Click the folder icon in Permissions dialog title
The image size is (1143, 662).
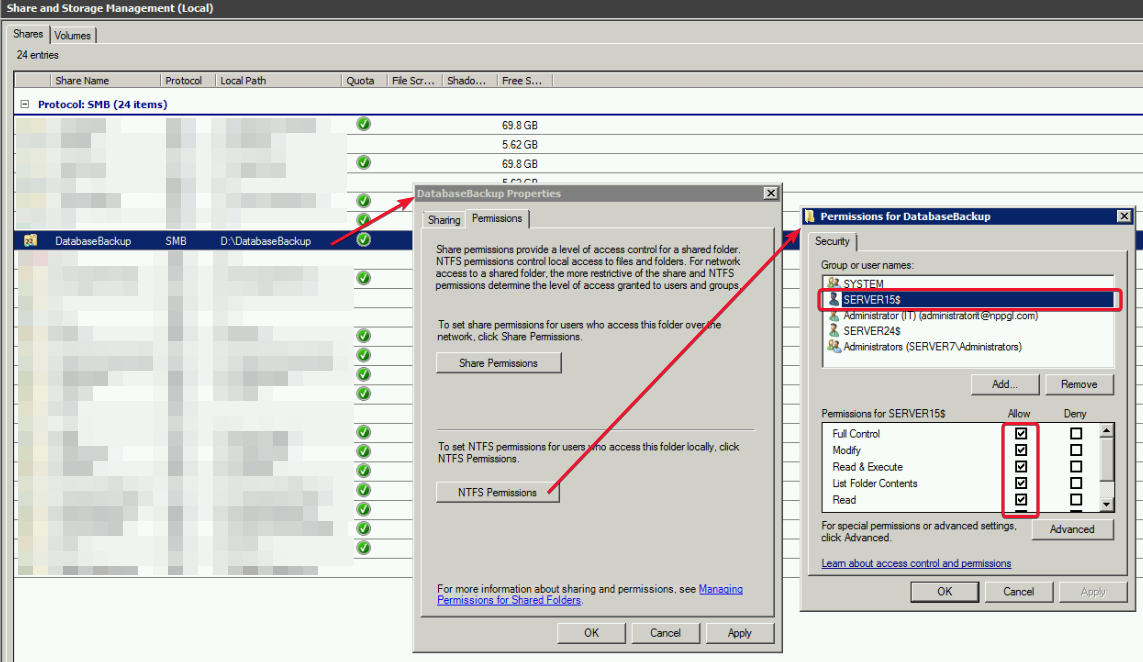pos(809,216)
